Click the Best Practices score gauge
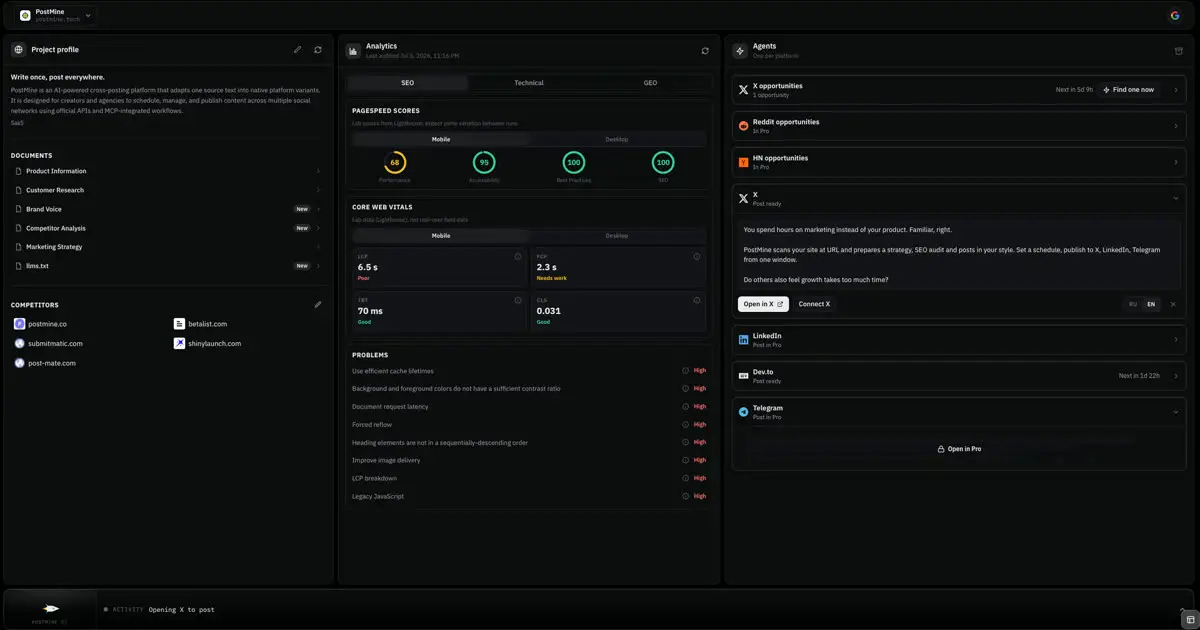 click(x=573, y=162)
